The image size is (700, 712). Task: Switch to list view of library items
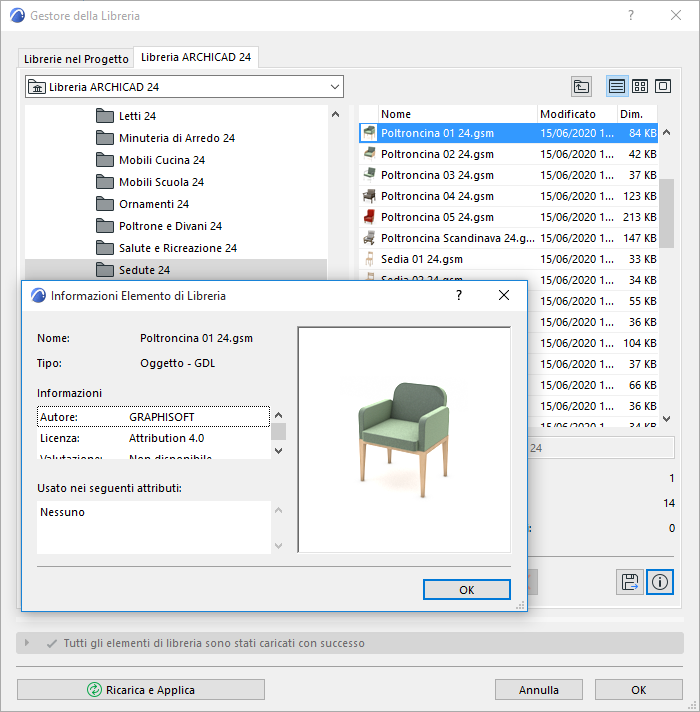(617, 86)
